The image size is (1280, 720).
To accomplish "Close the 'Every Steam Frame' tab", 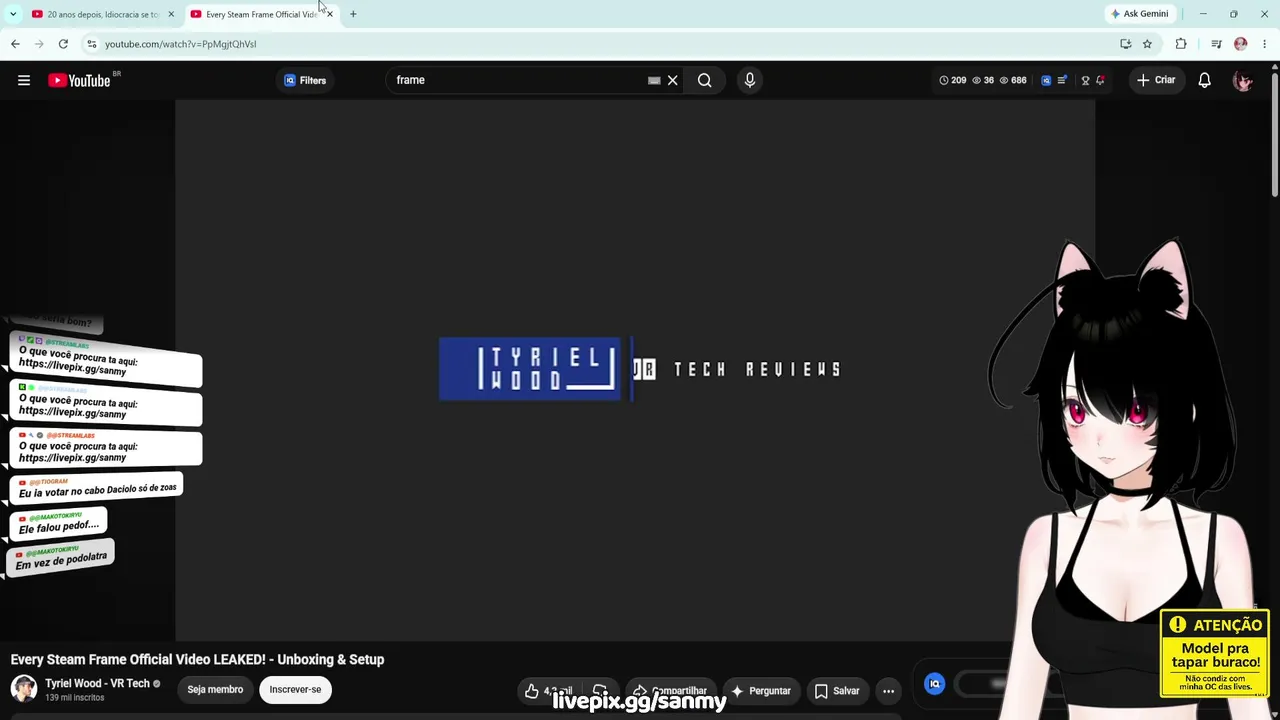I will (x=330, y=14).
